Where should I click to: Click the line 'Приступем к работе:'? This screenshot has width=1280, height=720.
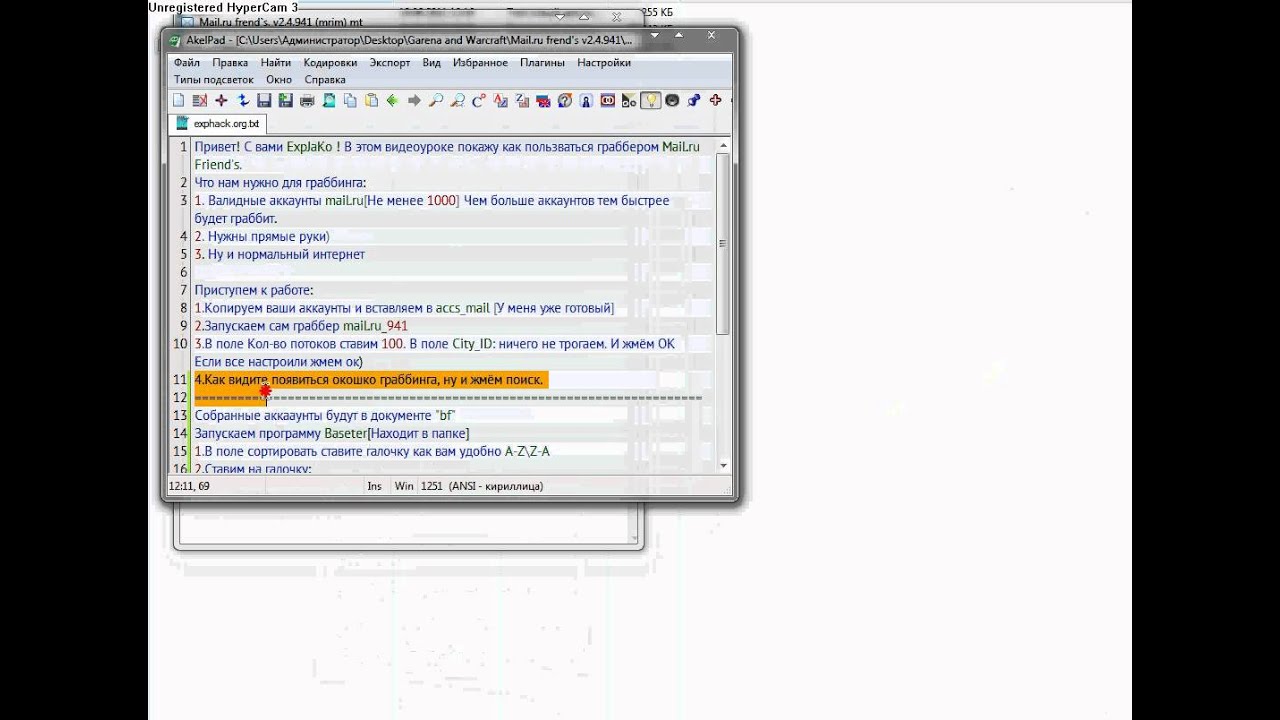(253, 290)
